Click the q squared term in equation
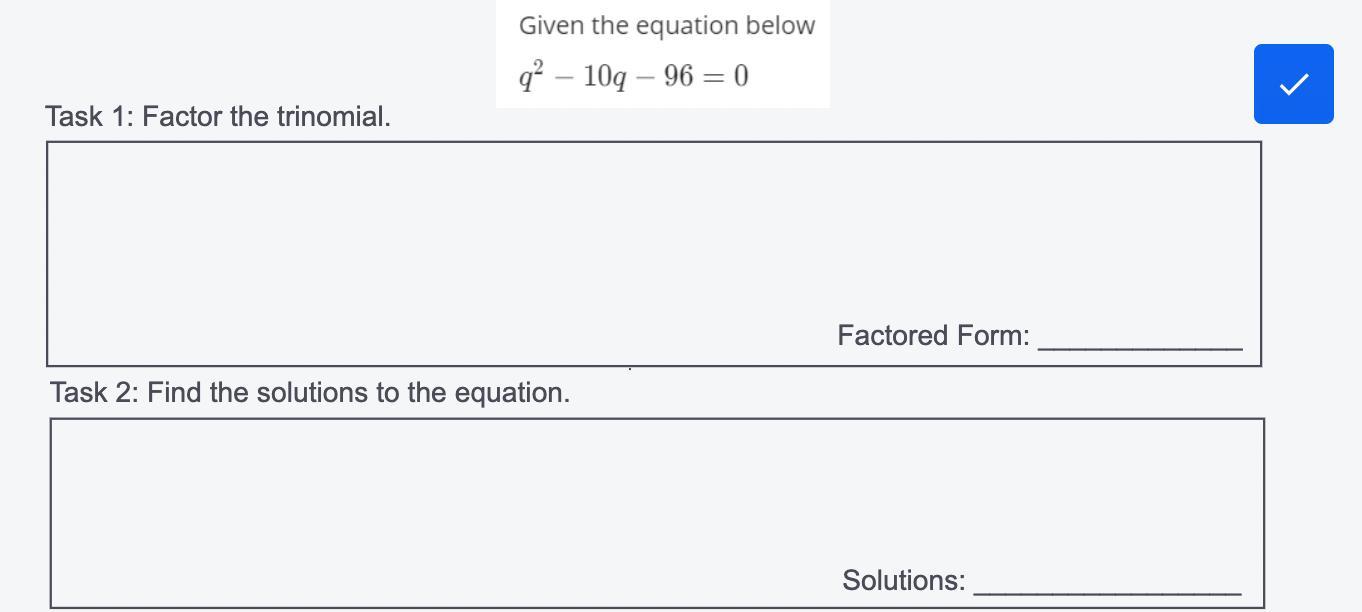 coord(531,76)
